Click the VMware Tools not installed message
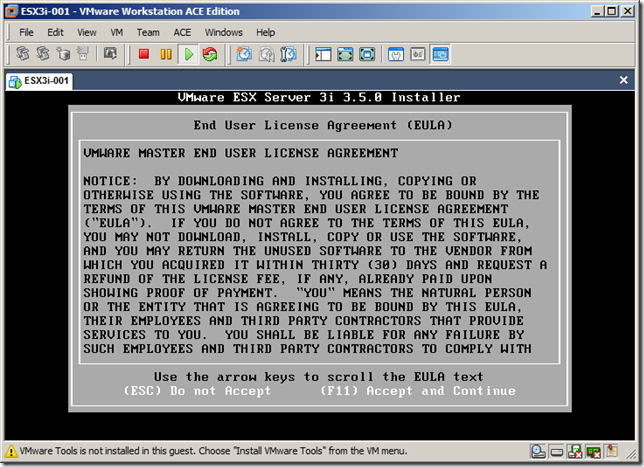This screenshot has width=644, height=467. (x=214, y=451)
